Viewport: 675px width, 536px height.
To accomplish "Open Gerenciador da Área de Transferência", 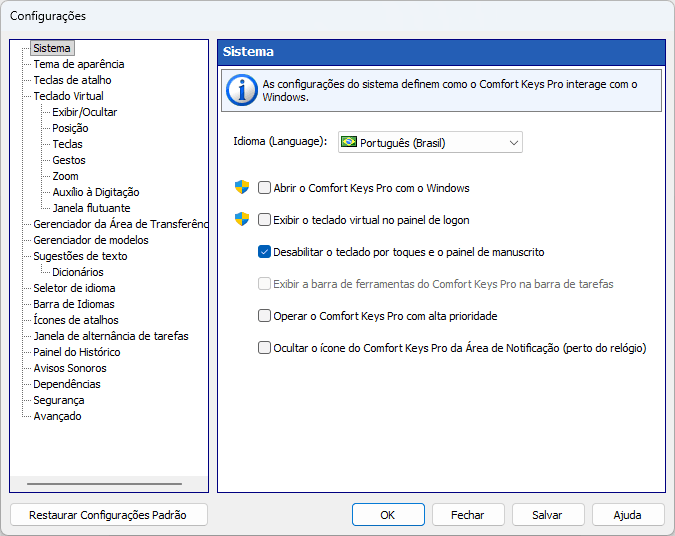I will 121,224.
